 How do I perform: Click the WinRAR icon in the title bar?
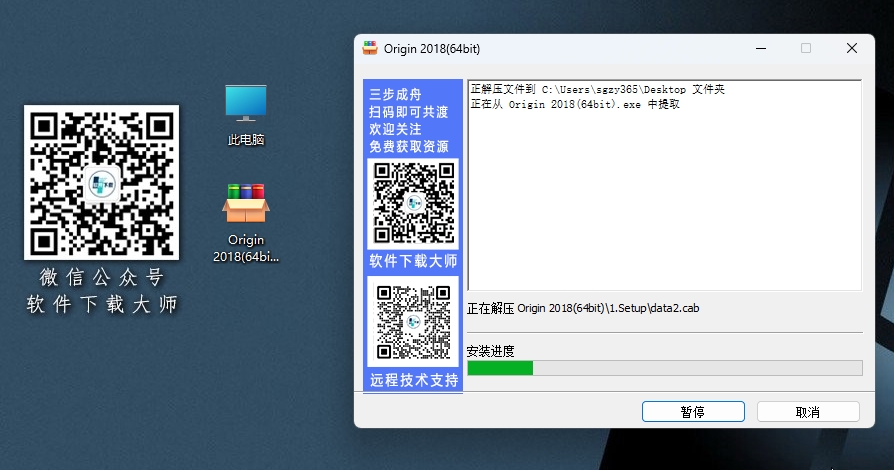coord(370,48)
